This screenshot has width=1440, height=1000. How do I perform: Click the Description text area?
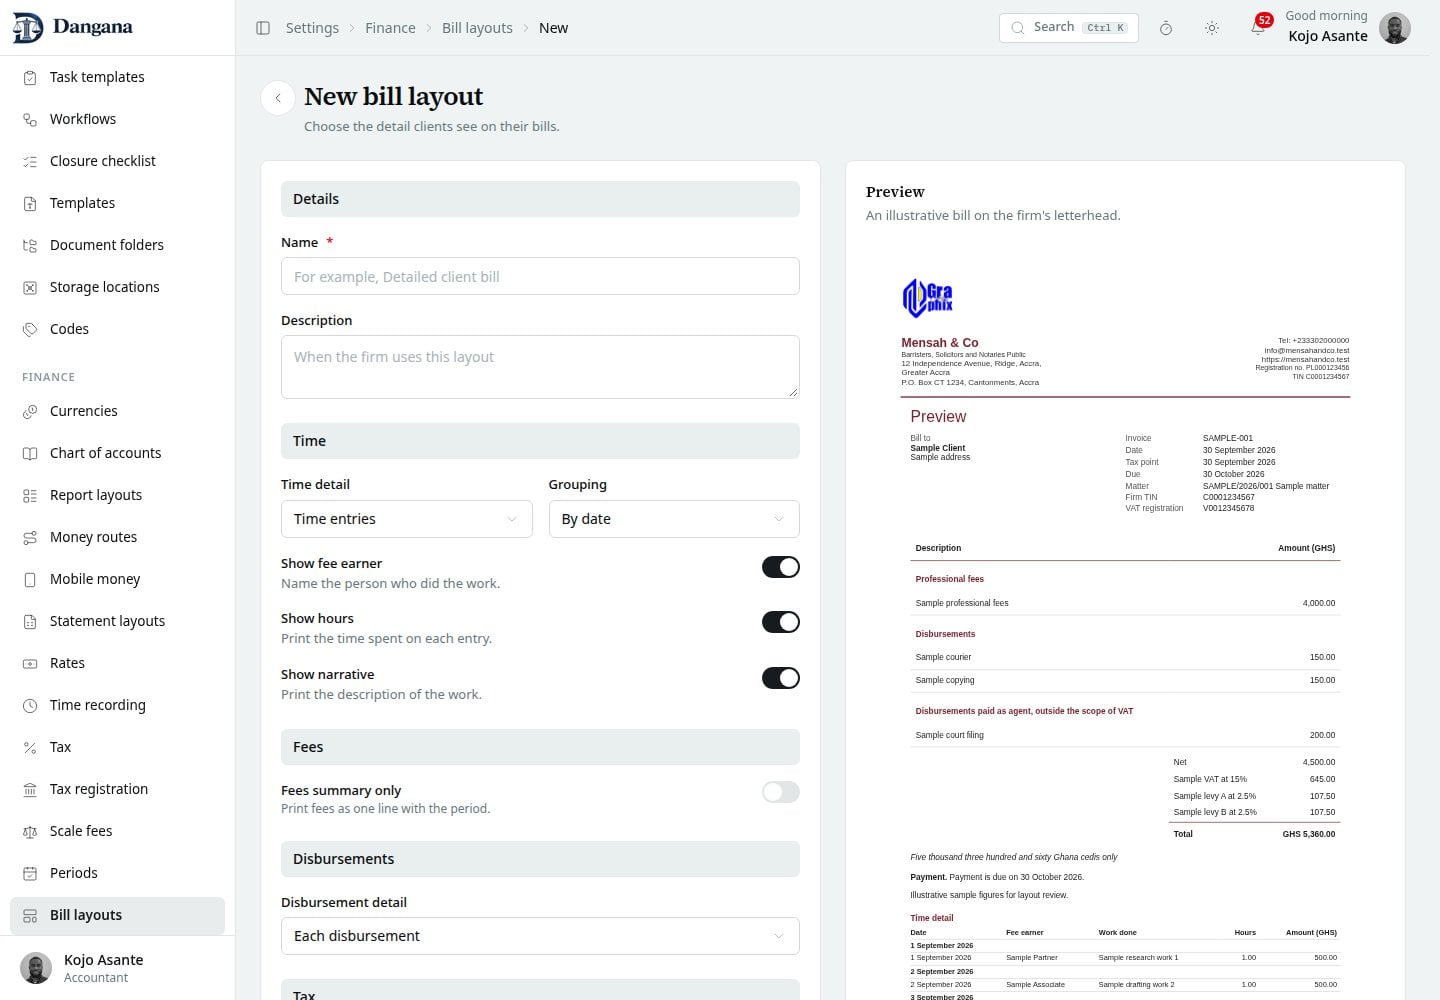click(540, 367)
